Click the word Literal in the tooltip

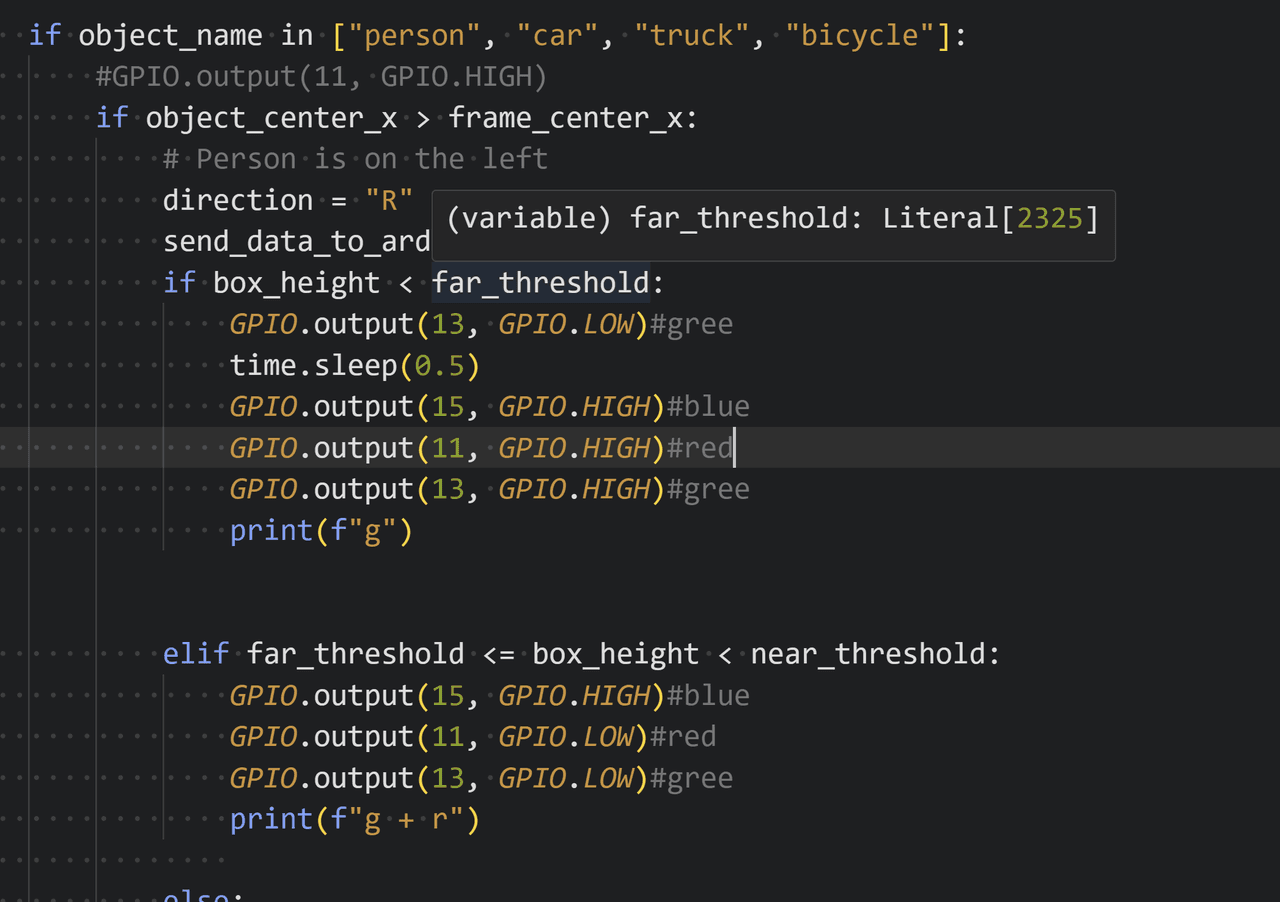click(x=941, y=219)
